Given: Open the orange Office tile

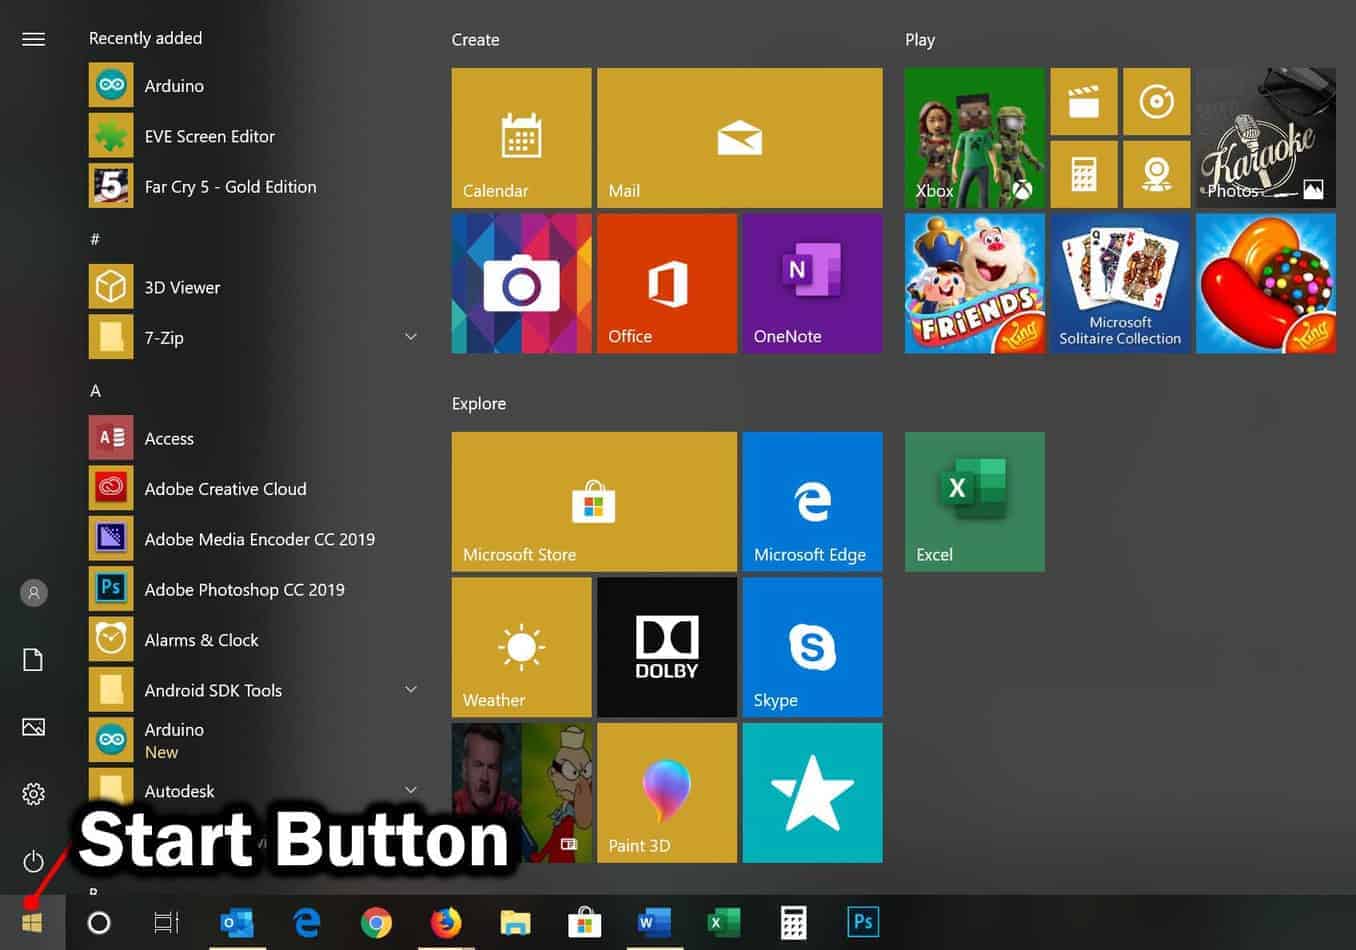Looking at the screenshot, I should 666,283.
